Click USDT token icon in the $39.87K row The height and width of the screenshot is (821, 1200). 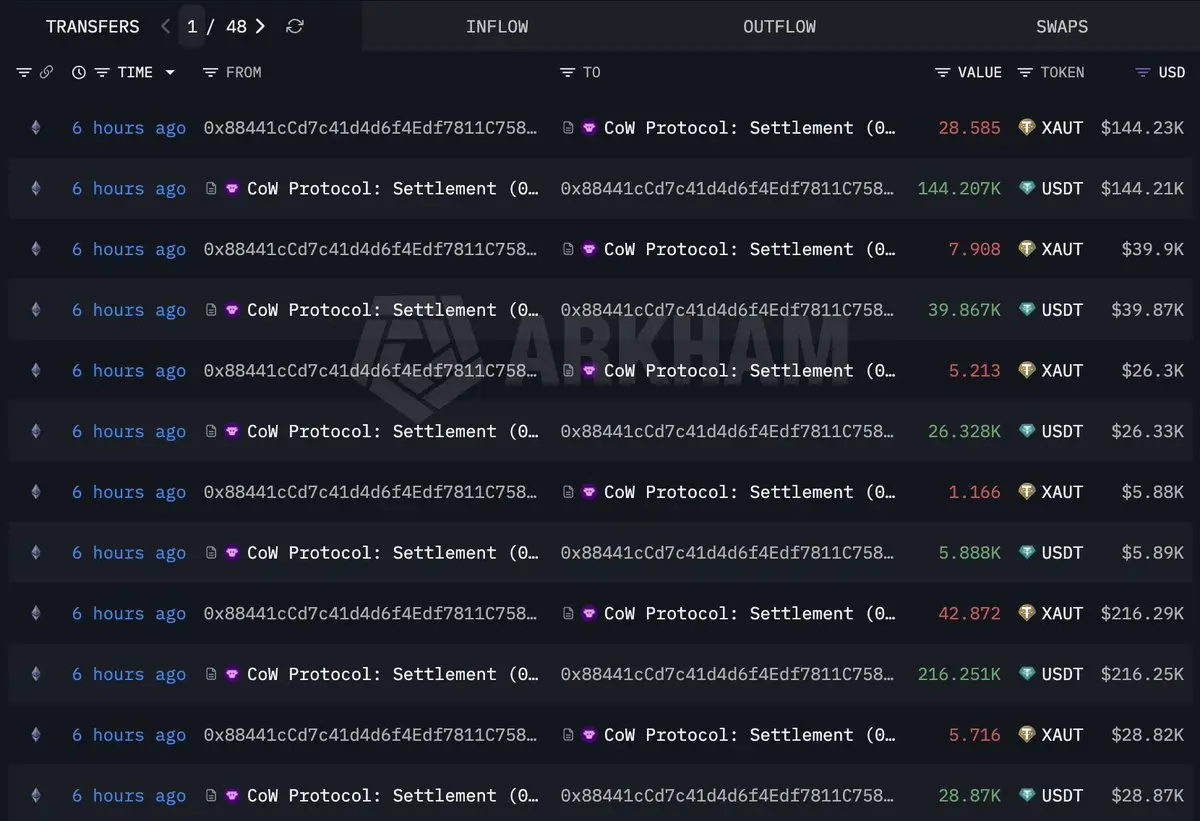click(x=1026, y=310)
